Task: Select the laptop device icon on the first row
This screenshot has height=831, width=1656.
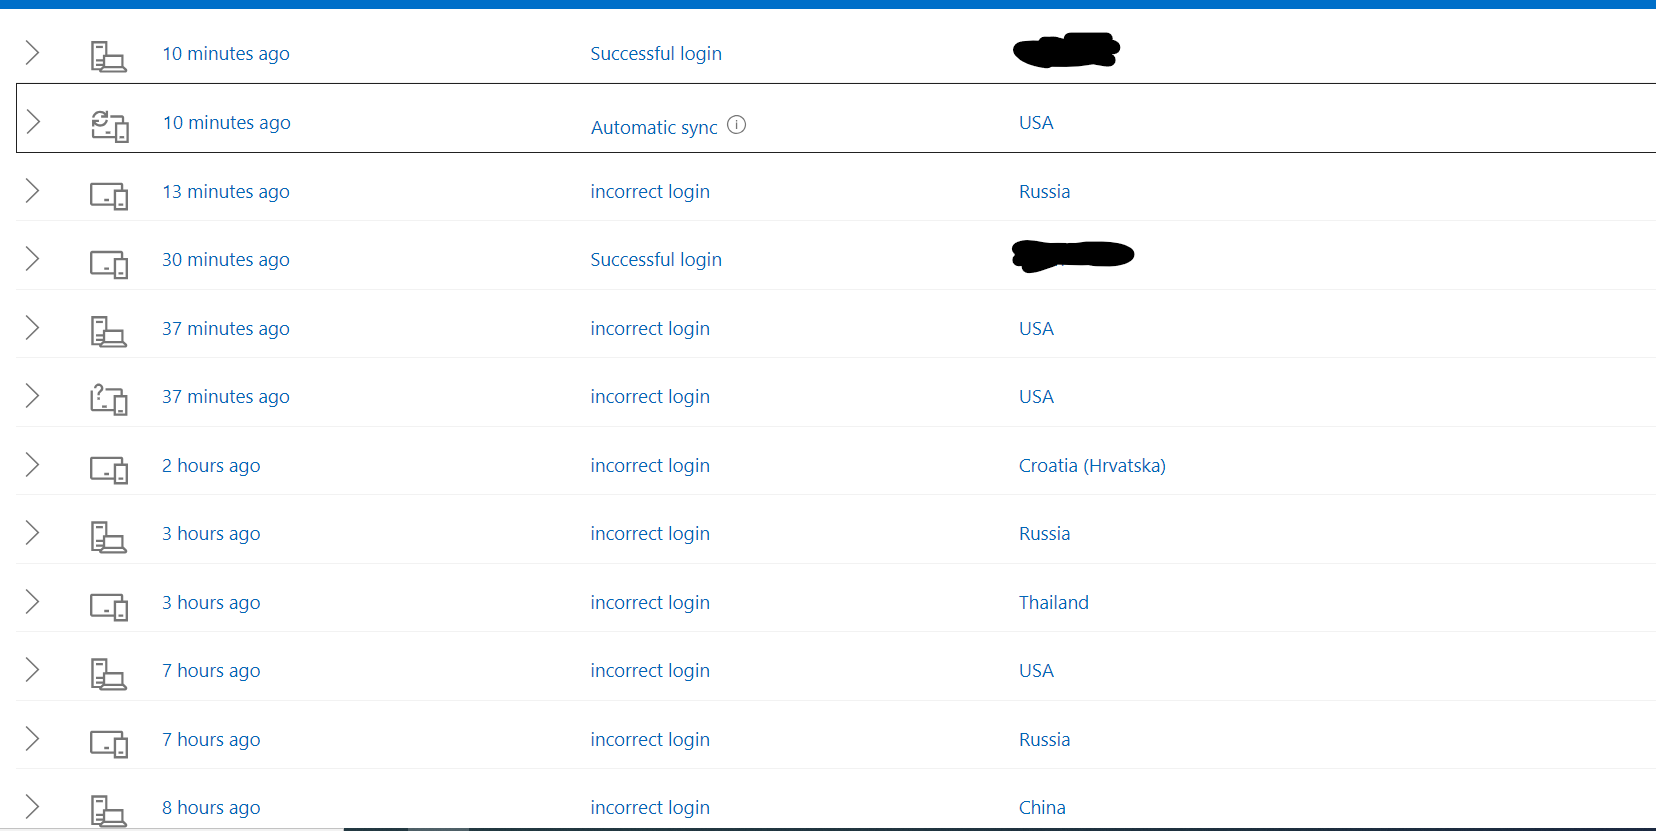Action: click(x=109, y=55)
